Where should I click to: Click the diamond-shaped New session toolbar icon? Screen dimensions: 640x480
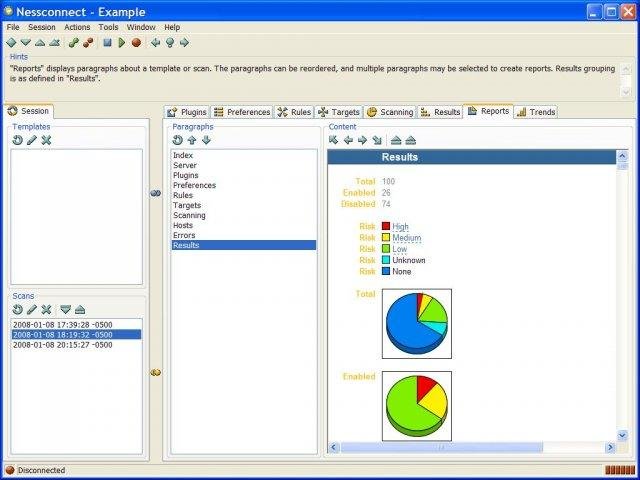pos(11,42)
